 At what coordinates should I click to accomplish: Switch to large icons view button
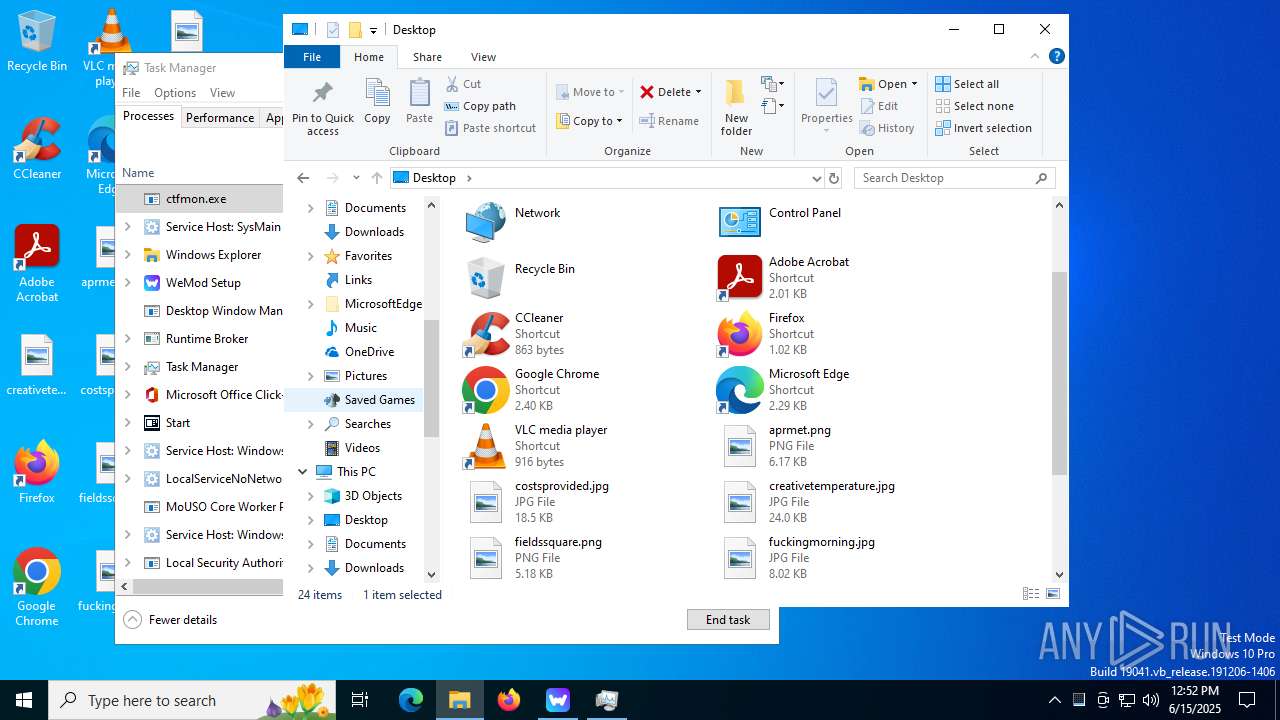click(1053, 594)
